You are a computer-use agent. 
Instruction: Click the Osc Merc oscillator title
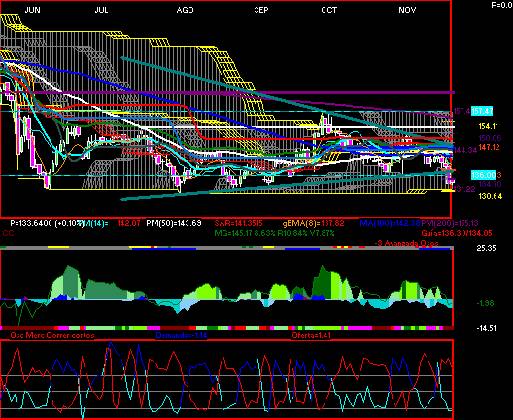(52, 335)
